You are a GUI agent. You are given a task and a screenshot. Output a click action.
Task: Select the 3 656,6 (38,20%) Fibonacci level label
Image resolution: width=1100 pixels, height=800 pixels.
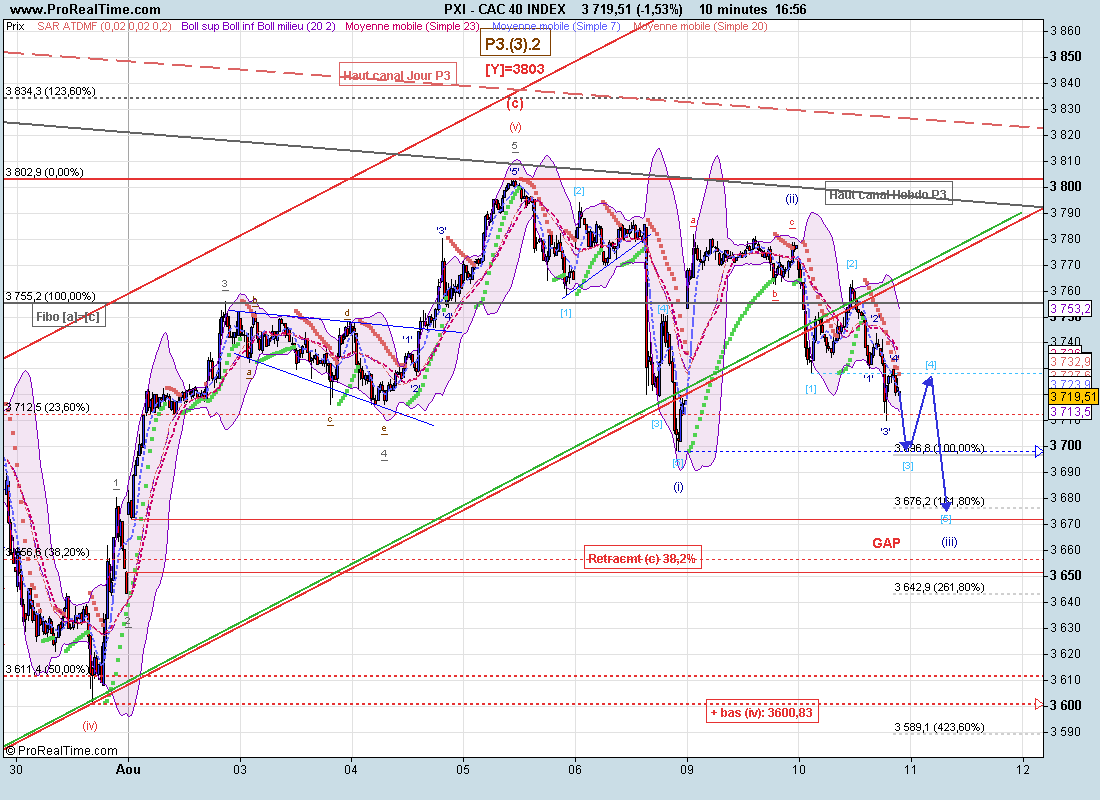click(47, 552)
